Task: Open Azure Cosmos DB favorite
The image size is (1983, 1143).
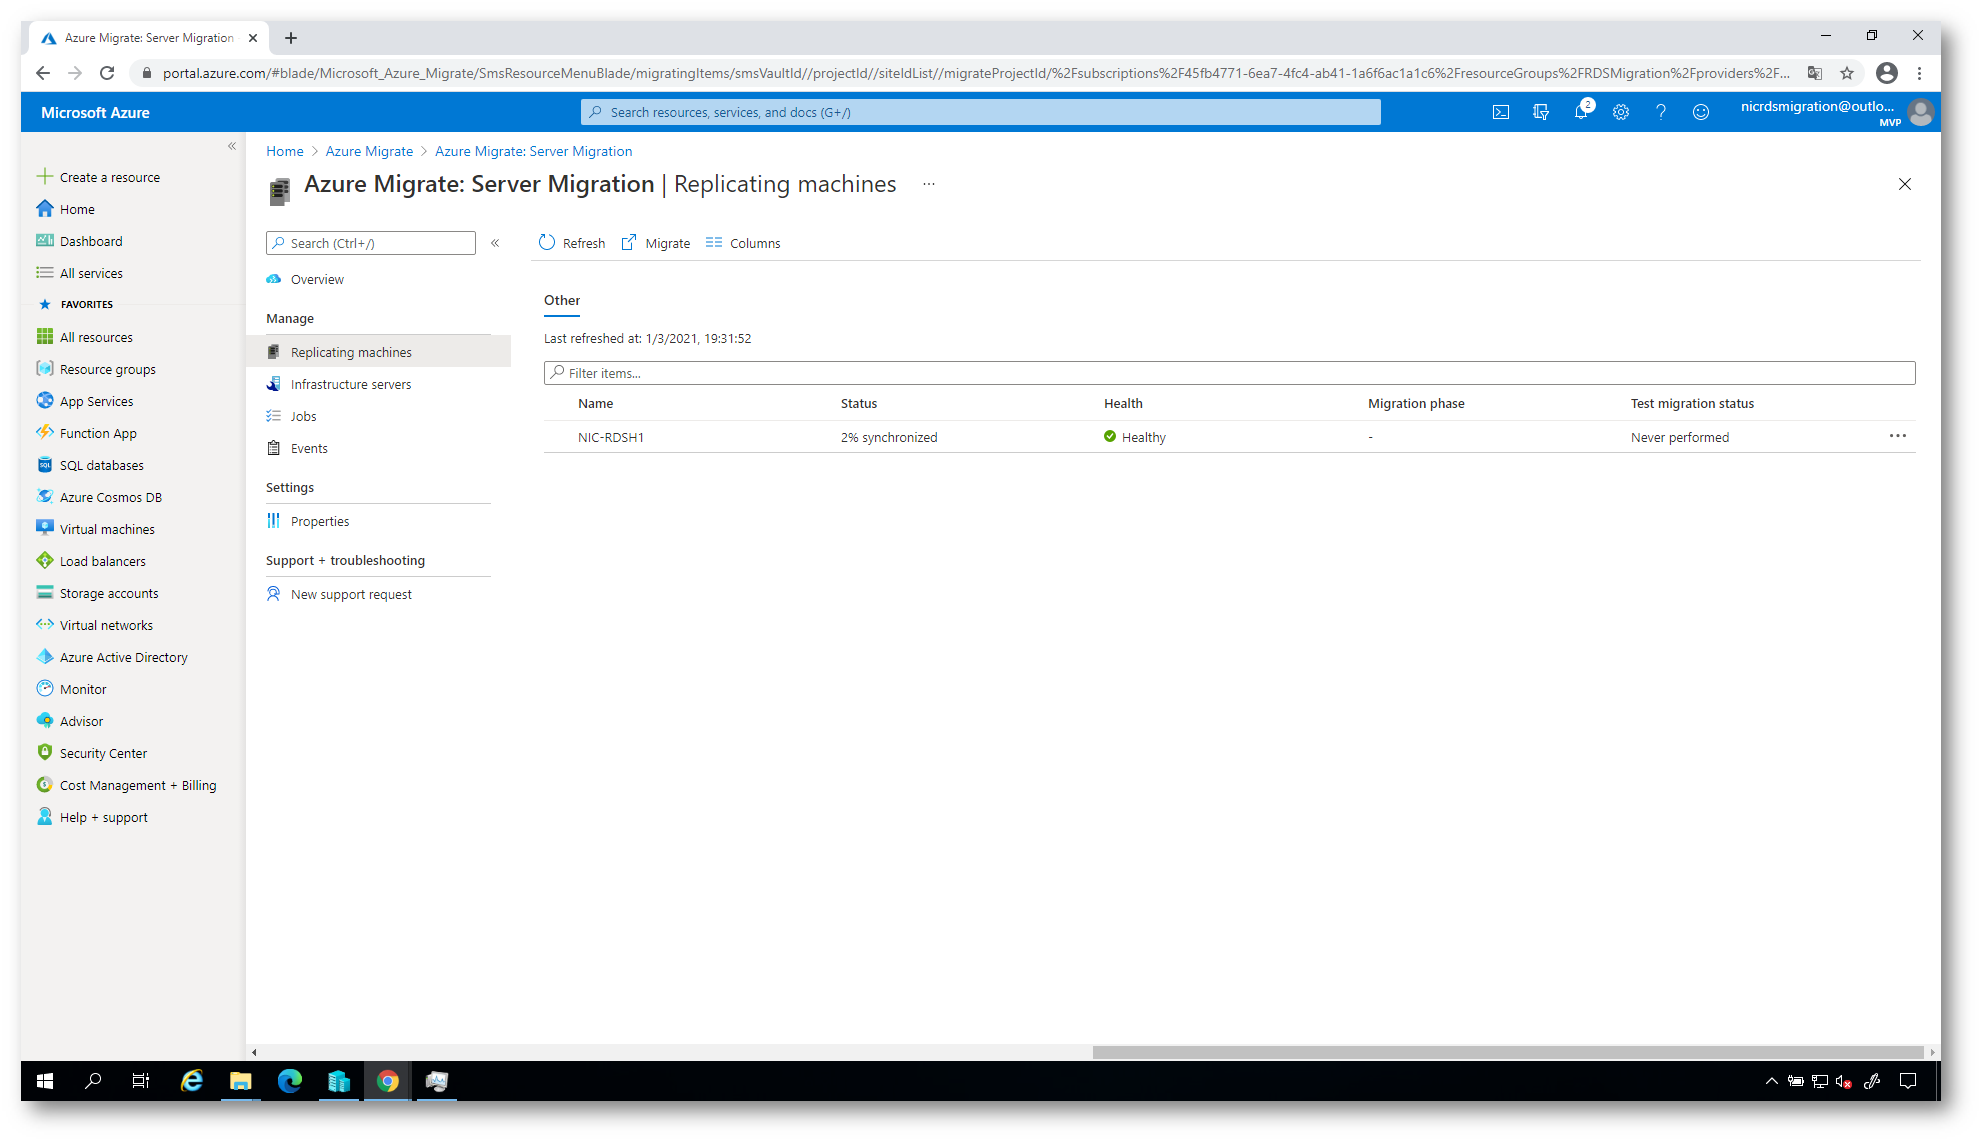Action: point(99,497)
